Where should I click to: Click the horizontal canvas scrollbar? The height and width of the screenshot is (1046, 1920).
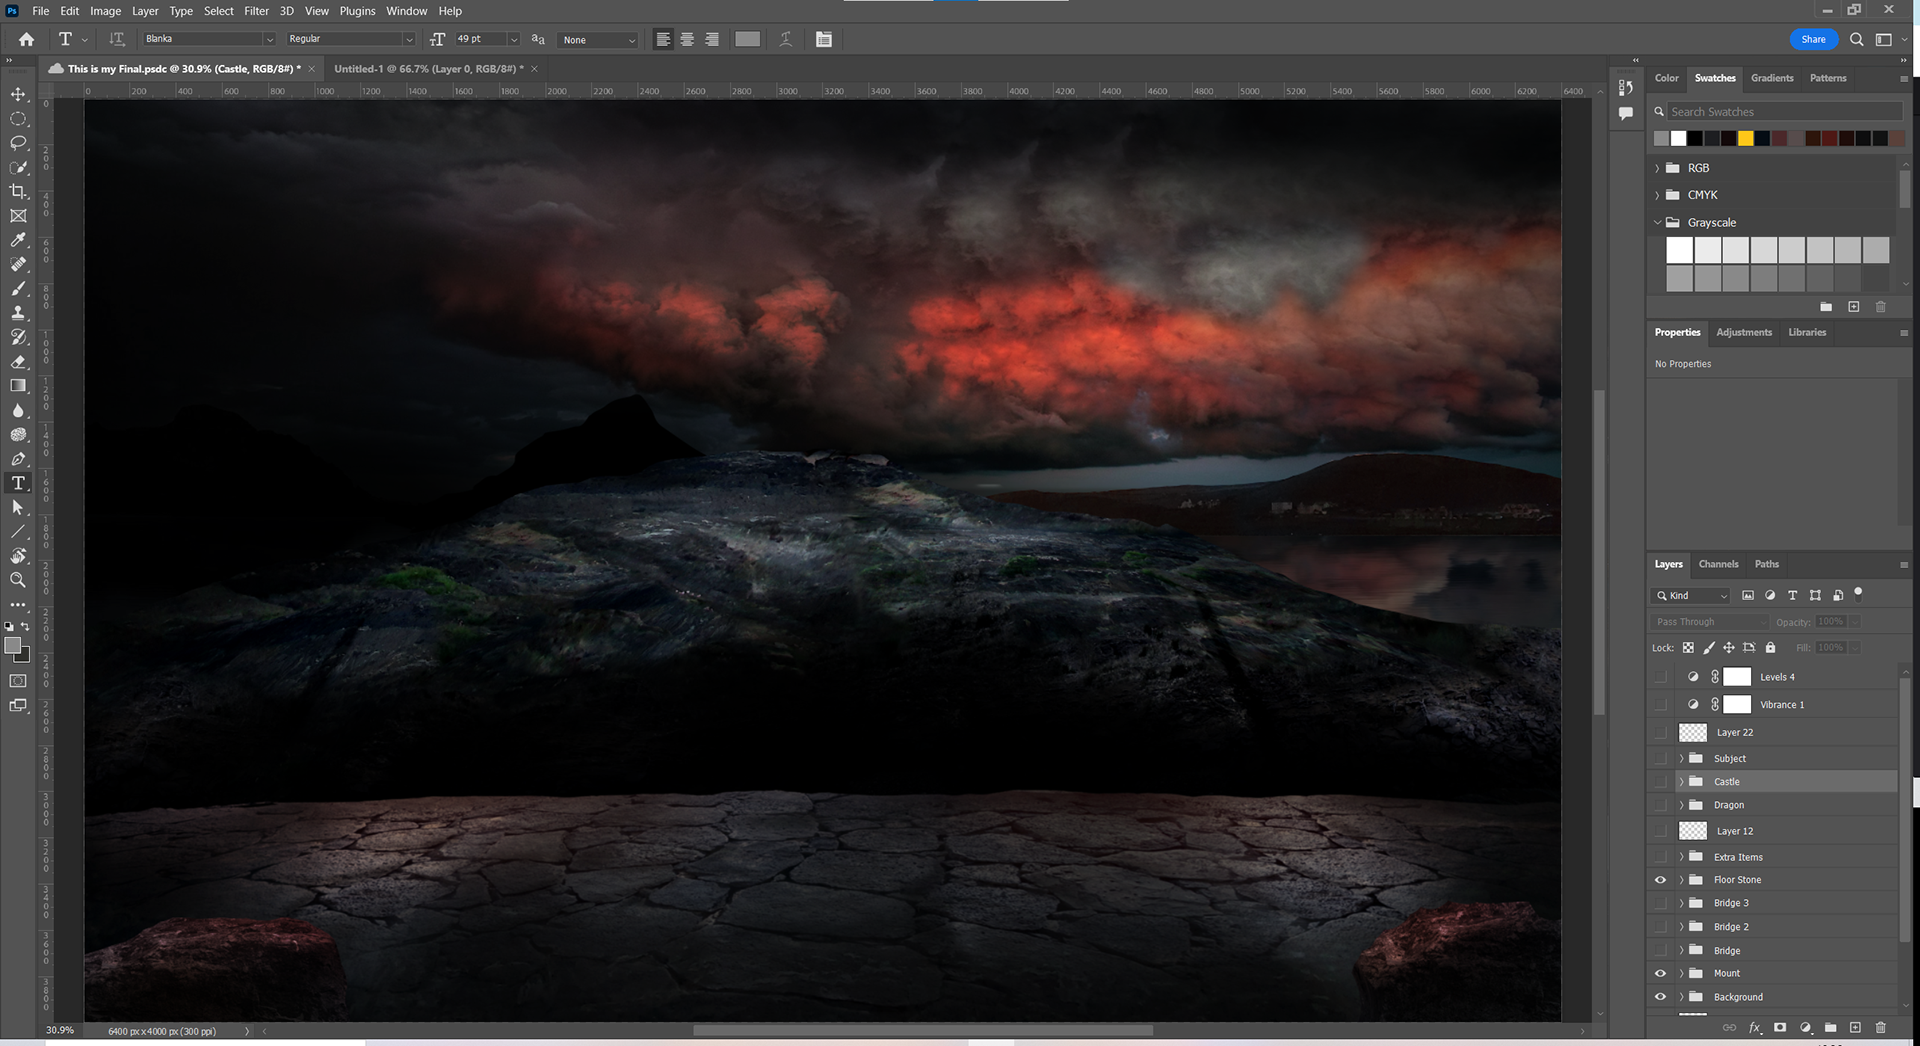click(922, 1030)
